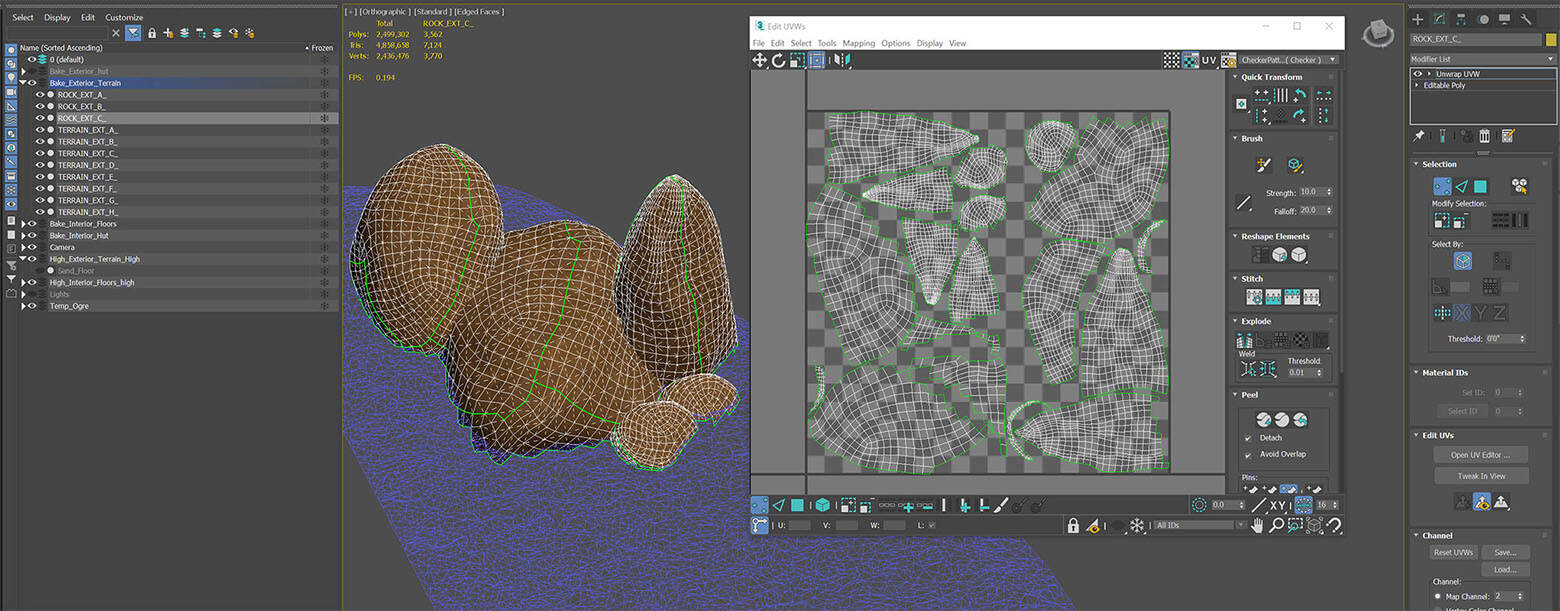Click the Open UV Editor button
The width and height of the screenshot is (1560, 611).
(x=1481, y=454)
